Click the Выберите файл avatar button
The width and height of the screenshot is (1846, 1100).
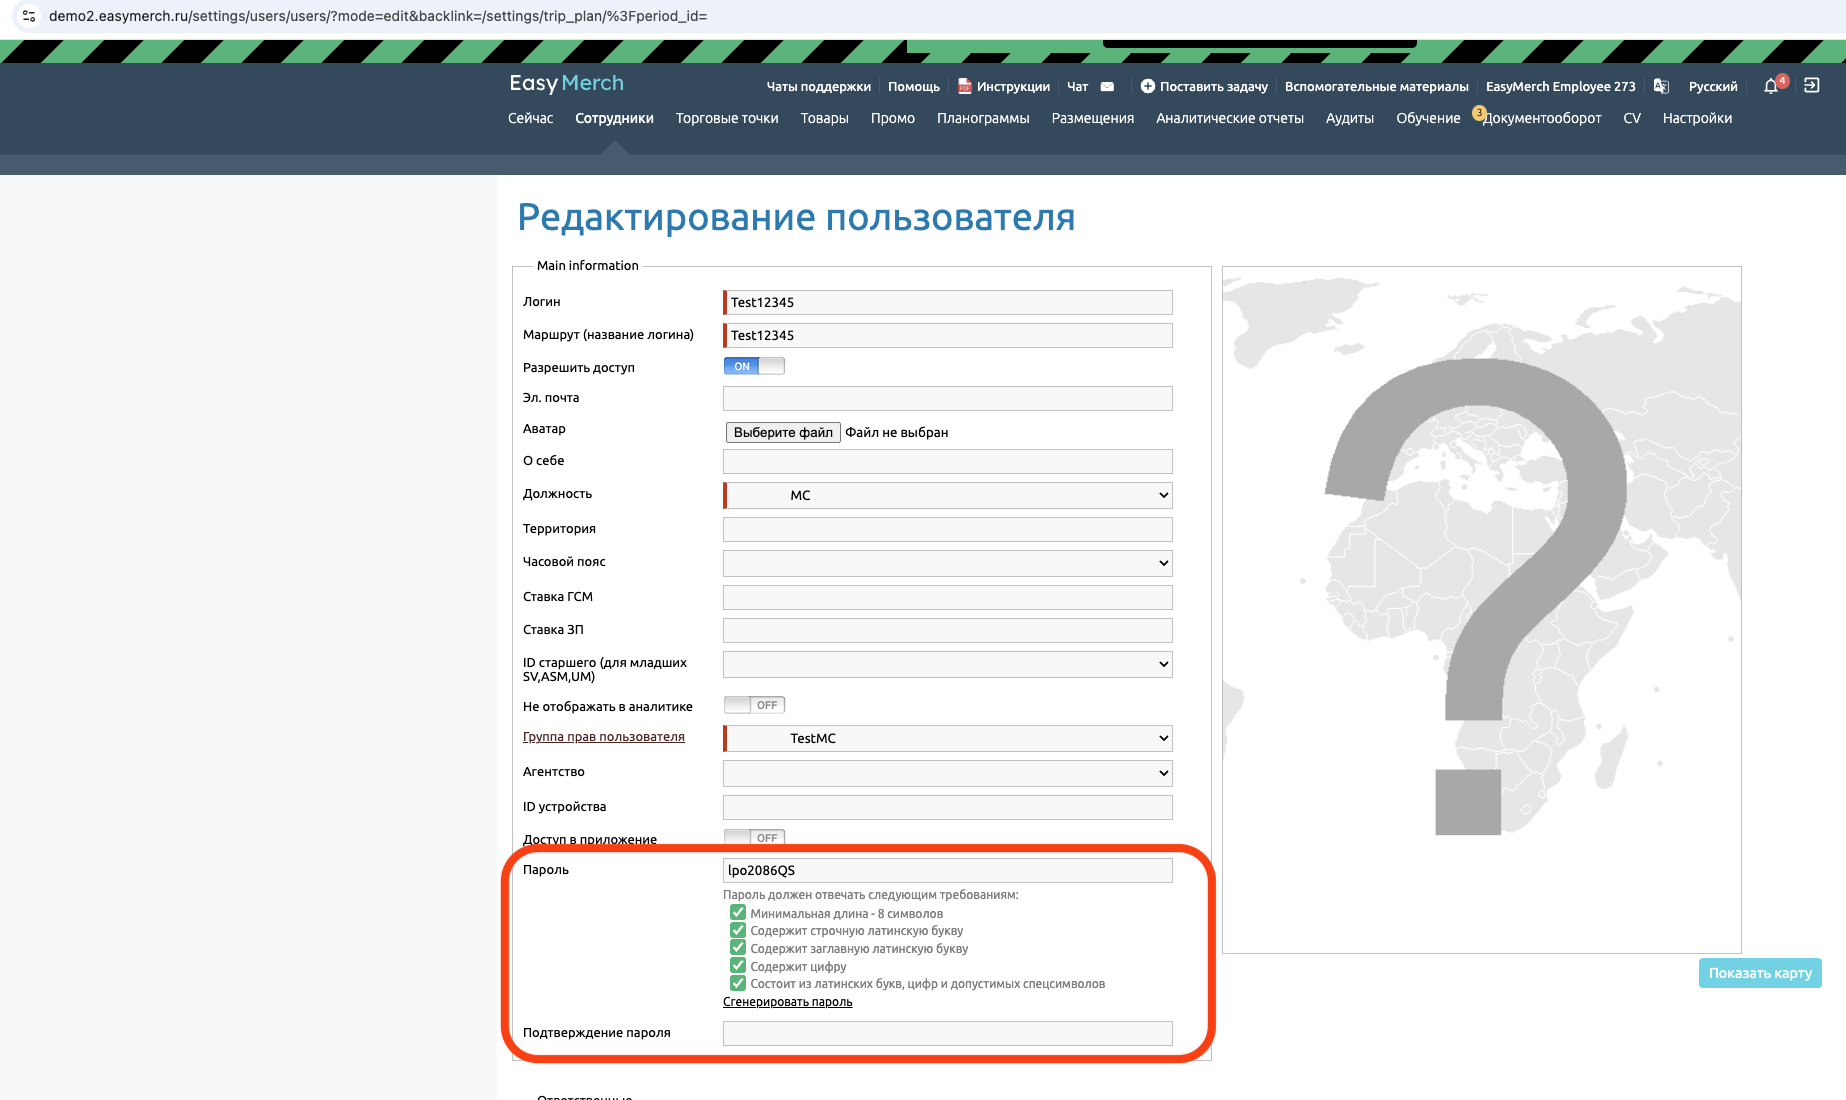point(783,432)
